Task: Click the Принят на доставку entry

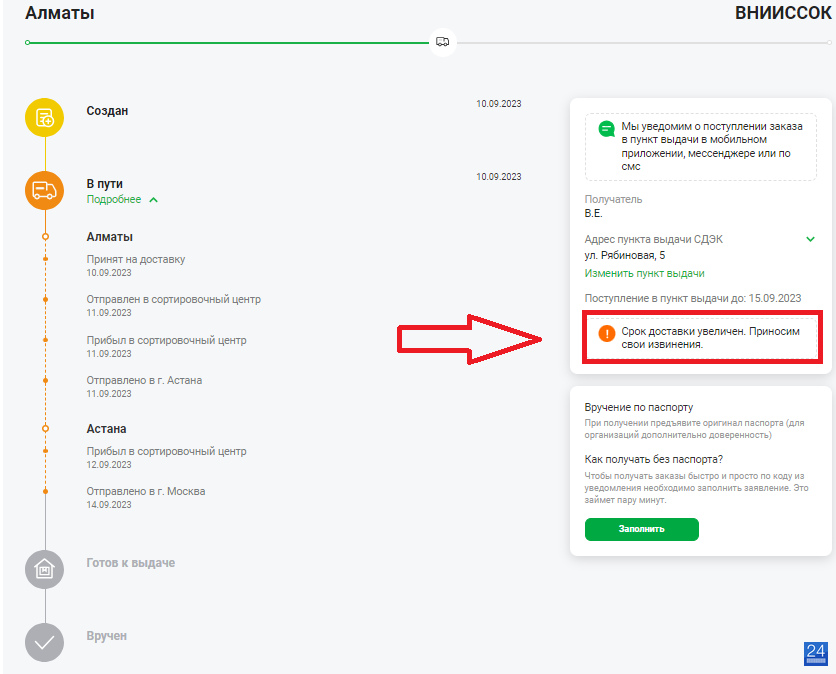Action: 135,265
